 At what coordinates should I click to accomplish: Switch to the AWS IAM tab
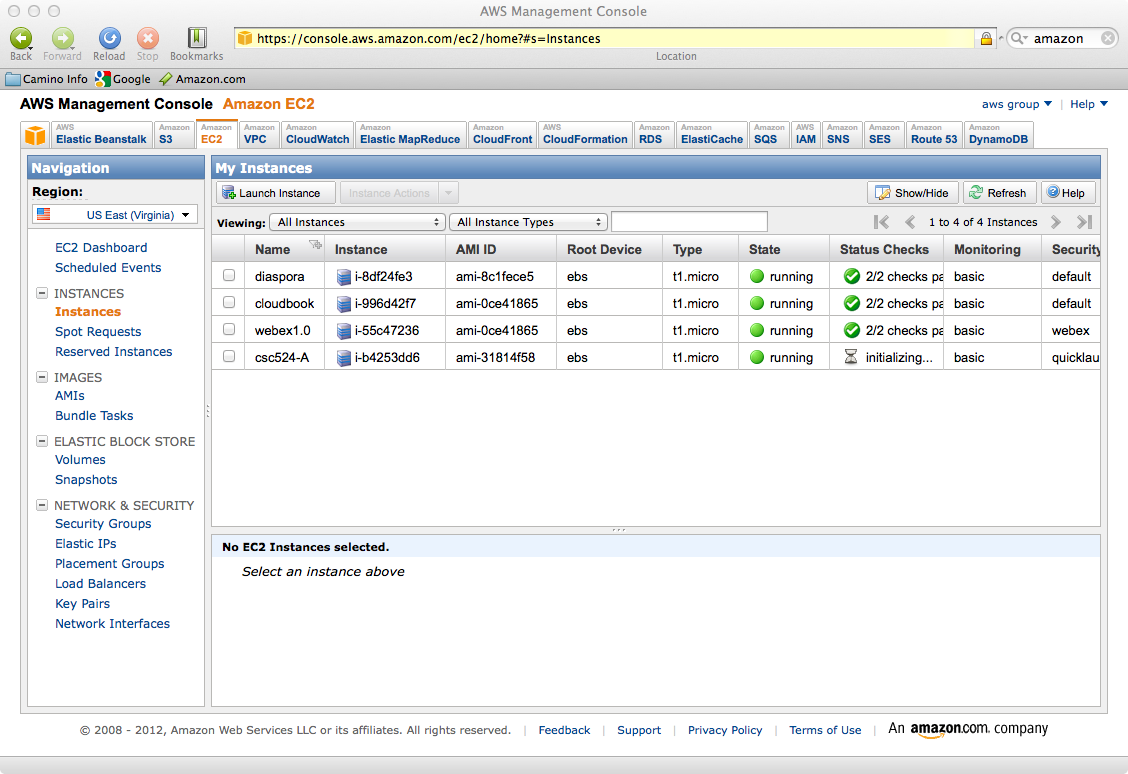[x=806, y=135]
